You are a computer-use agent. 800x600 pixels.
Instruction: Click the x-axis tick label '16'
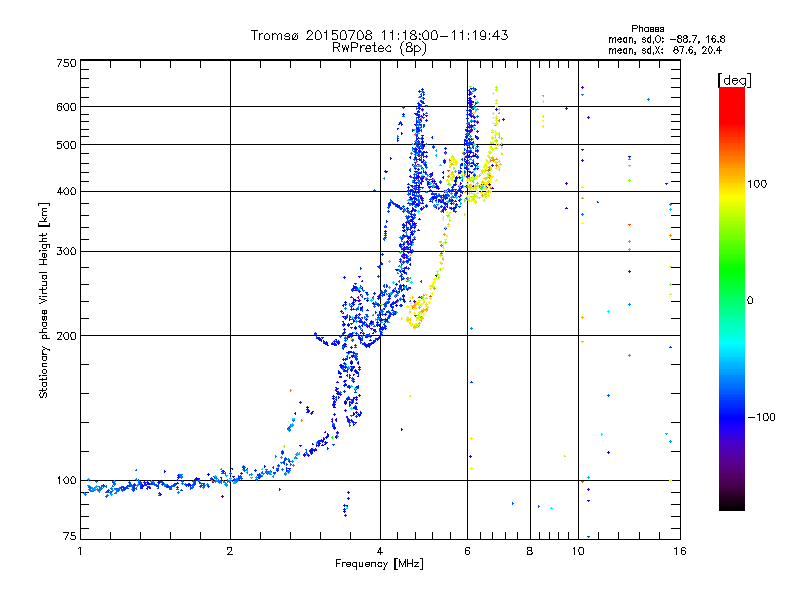[x=680, y=551]
